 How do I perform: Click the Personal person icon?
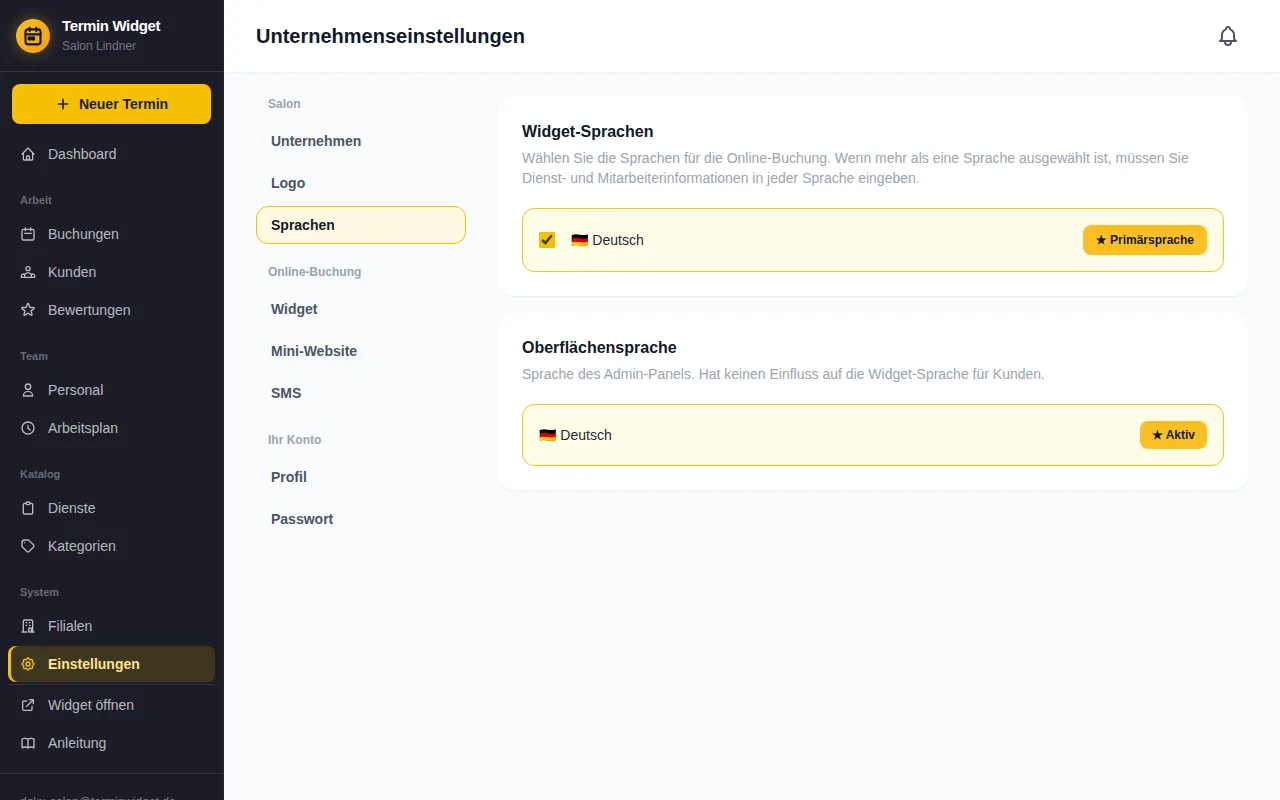28,390
